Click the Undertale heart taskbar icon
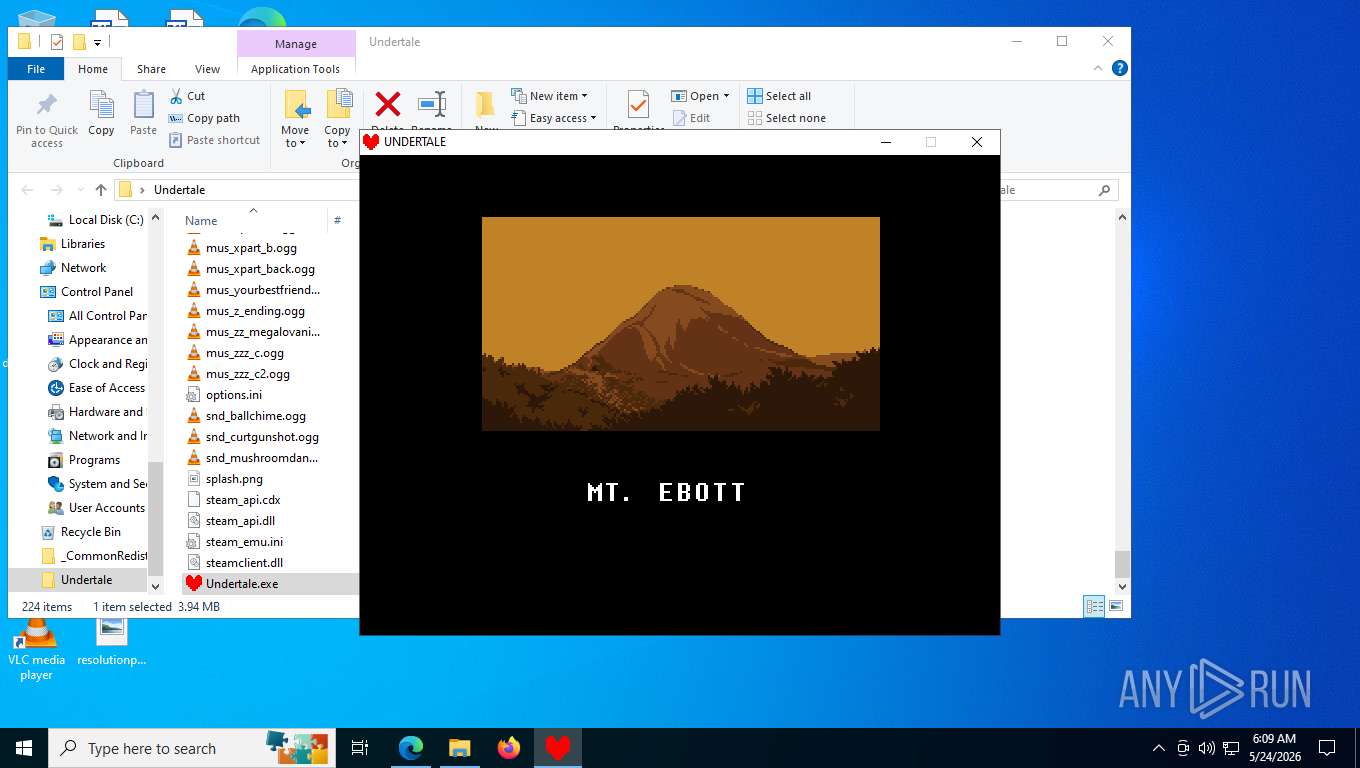This screenshot has height=768, width=1360. [x=558, y=748]
